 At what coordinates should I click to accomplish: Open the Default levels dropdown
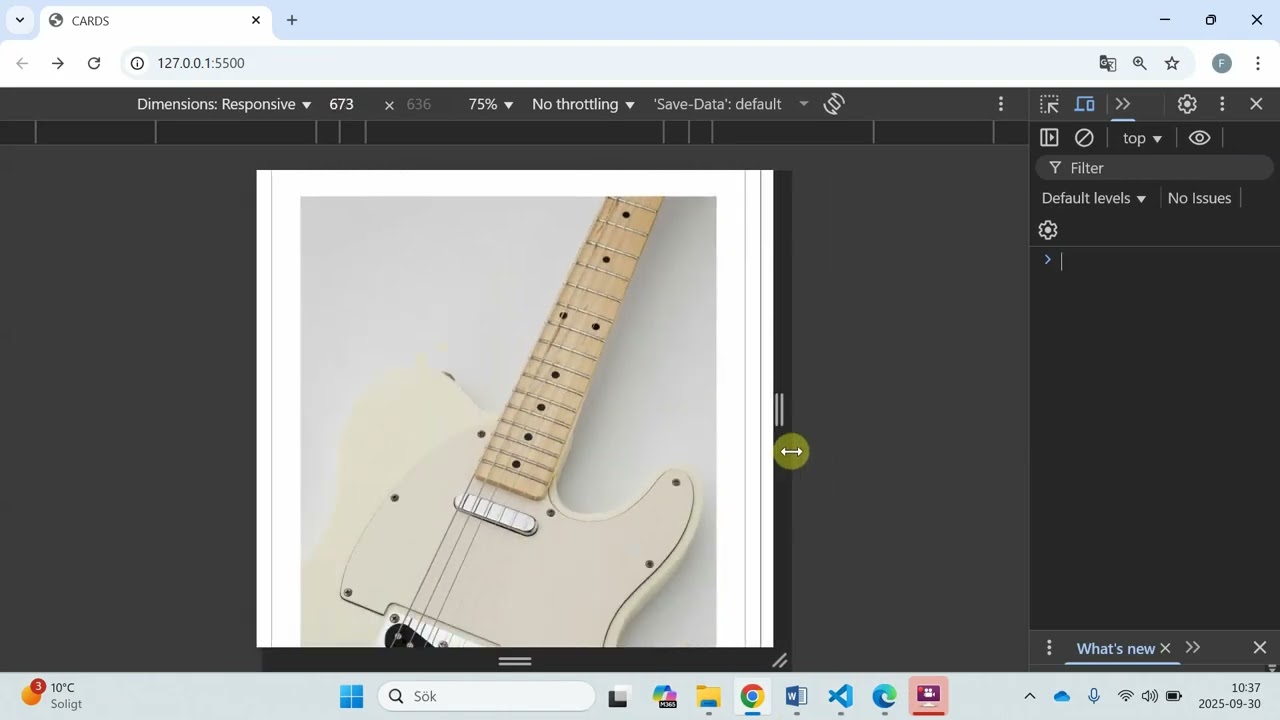point(1093,198)
